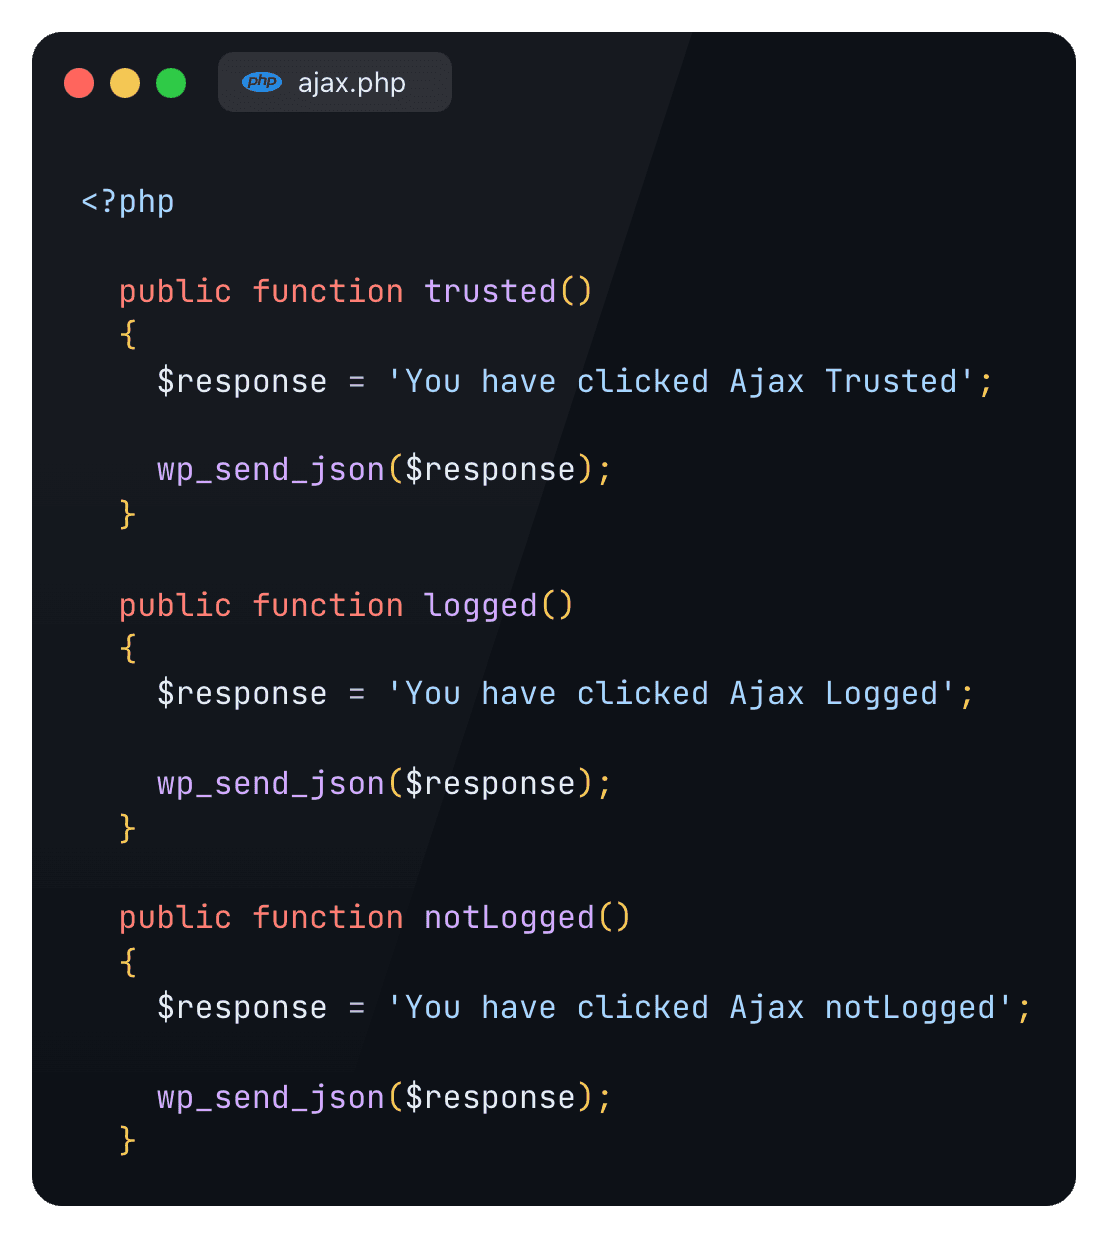Click the logged function name
The height and width of the screenshot is (1238, 1108).
click(480, 605)
